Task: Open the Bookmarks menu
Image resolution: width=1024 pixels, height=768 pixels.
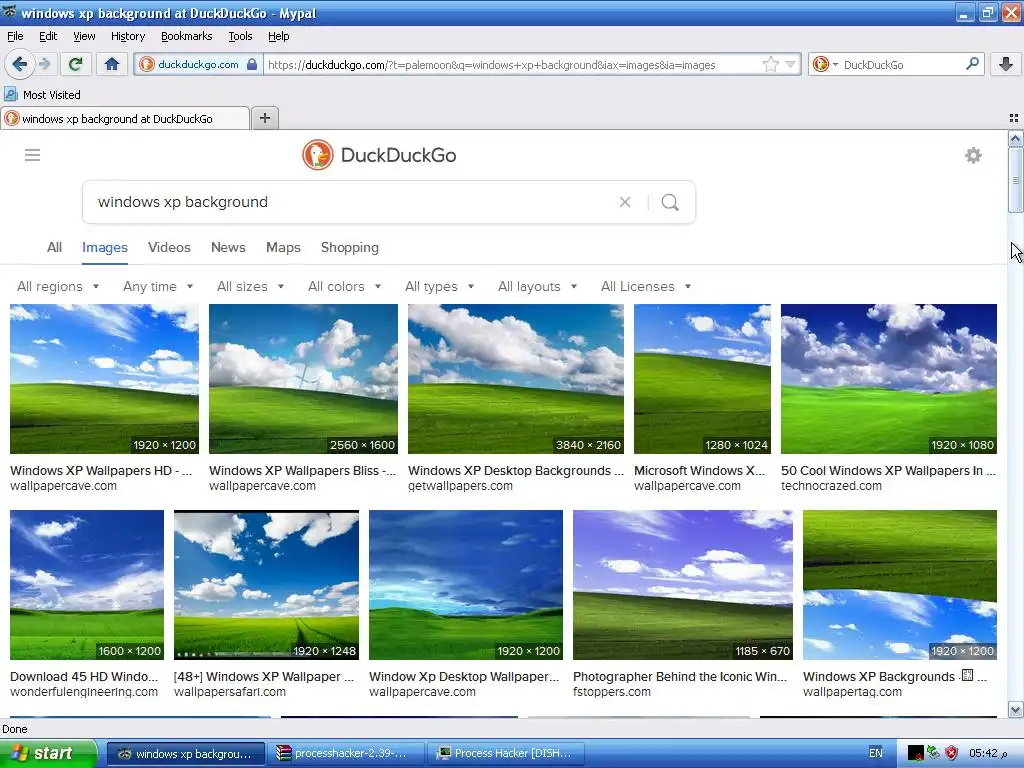Action: pos(186,36)
